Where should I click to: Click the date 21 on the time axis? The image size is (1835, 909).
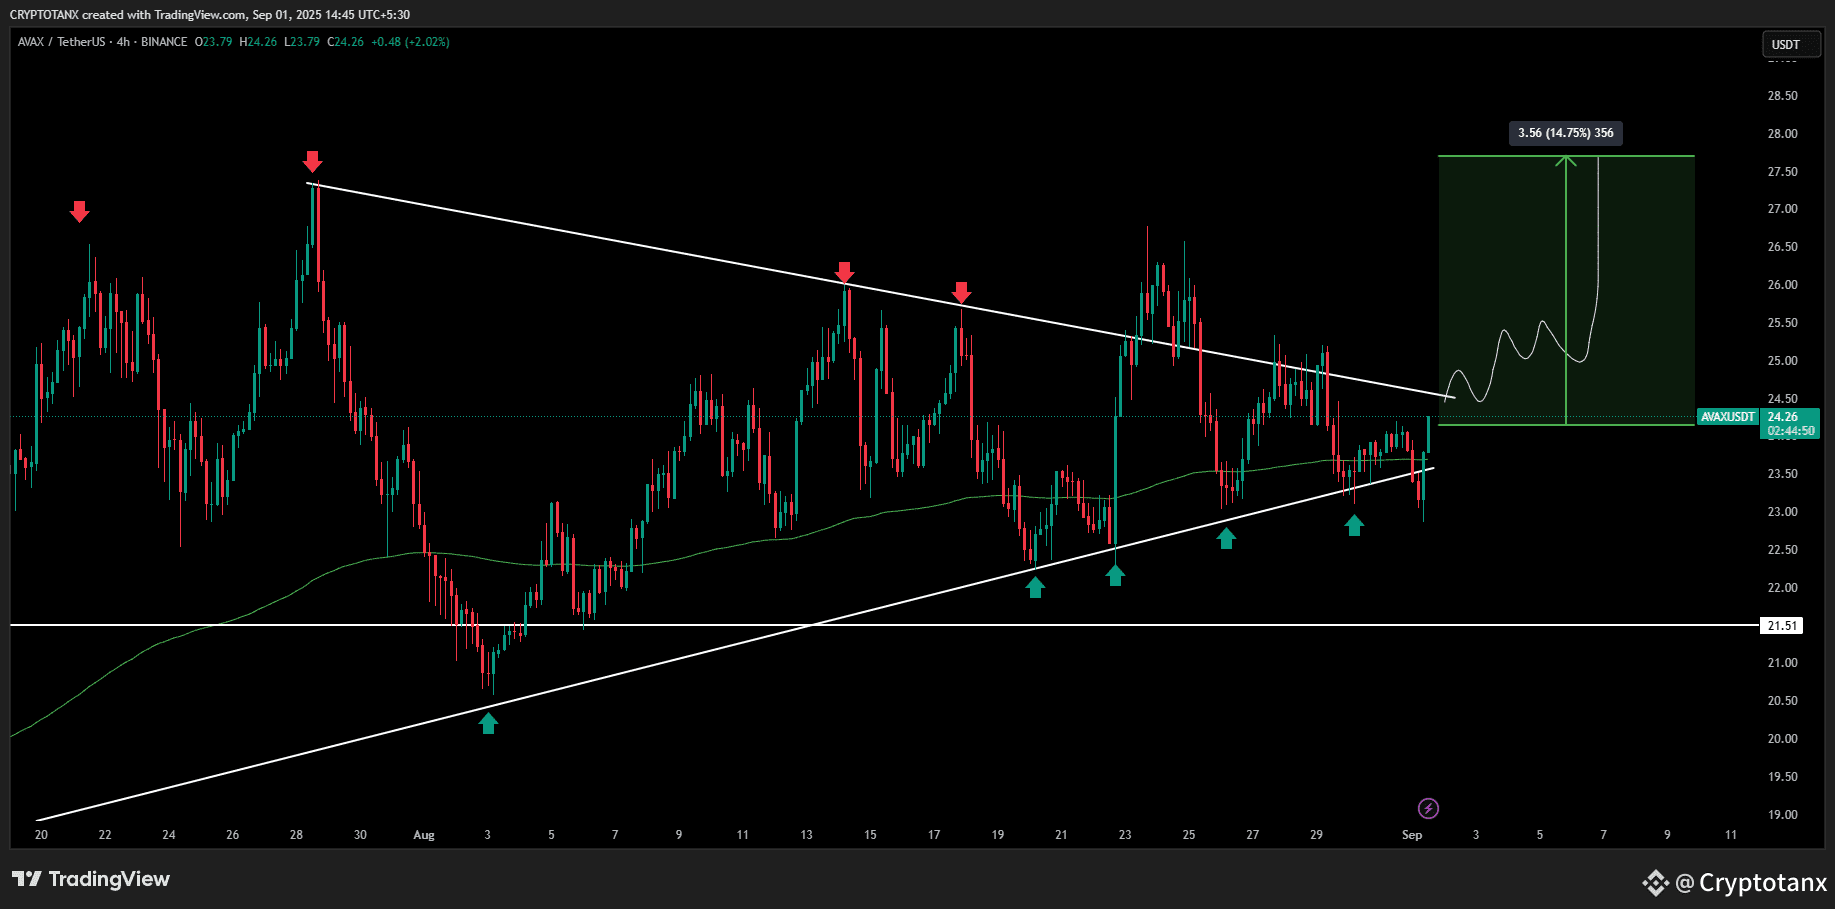[x=1061, y=835]
